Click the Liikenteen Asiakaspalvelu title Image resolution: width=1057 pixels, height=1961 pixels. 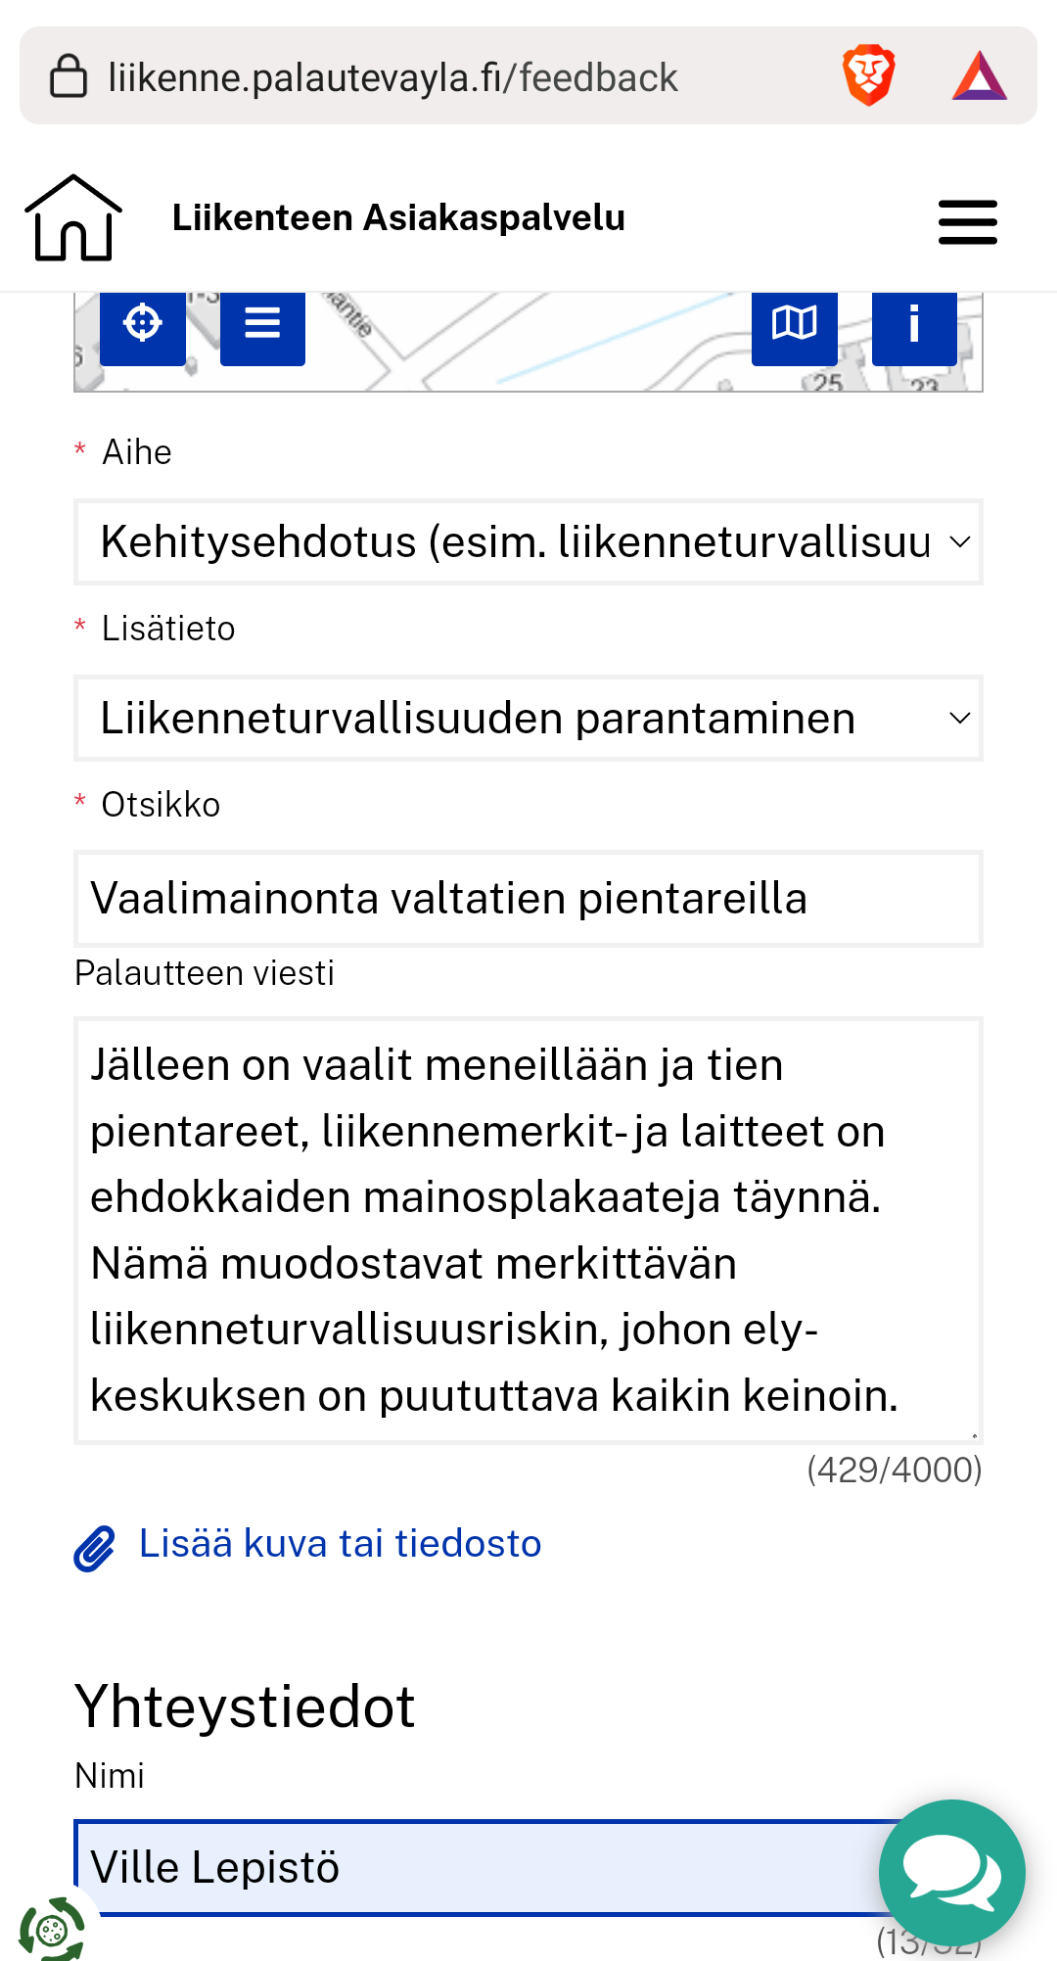[398, 218]
